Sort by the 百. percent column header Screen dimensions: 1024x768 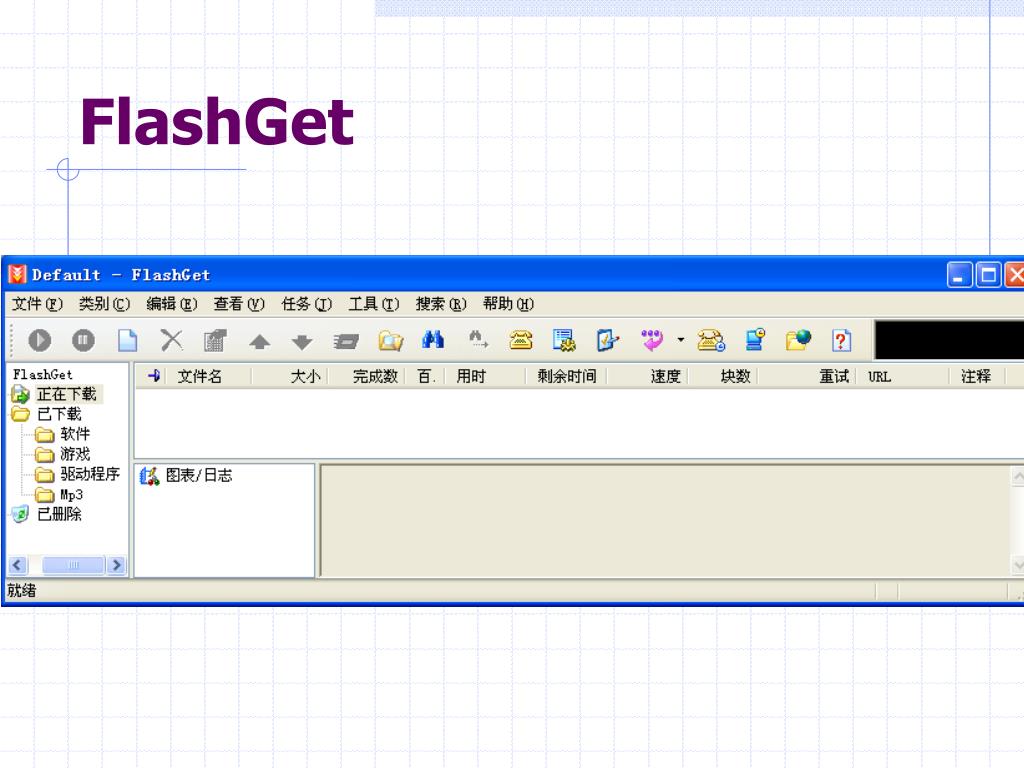(x=426, y=376)
